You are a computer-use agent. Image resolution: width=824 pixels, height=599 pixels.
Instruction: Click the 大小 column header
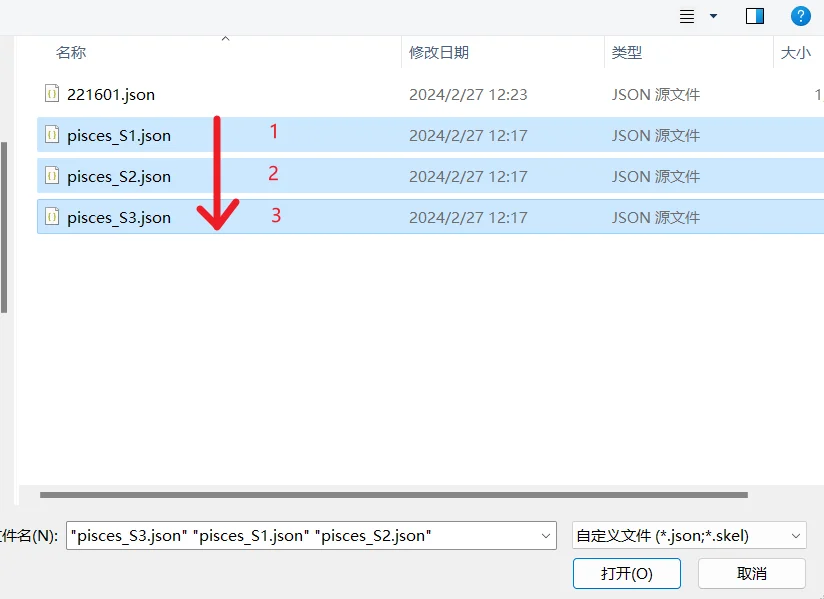coord(797,53)
